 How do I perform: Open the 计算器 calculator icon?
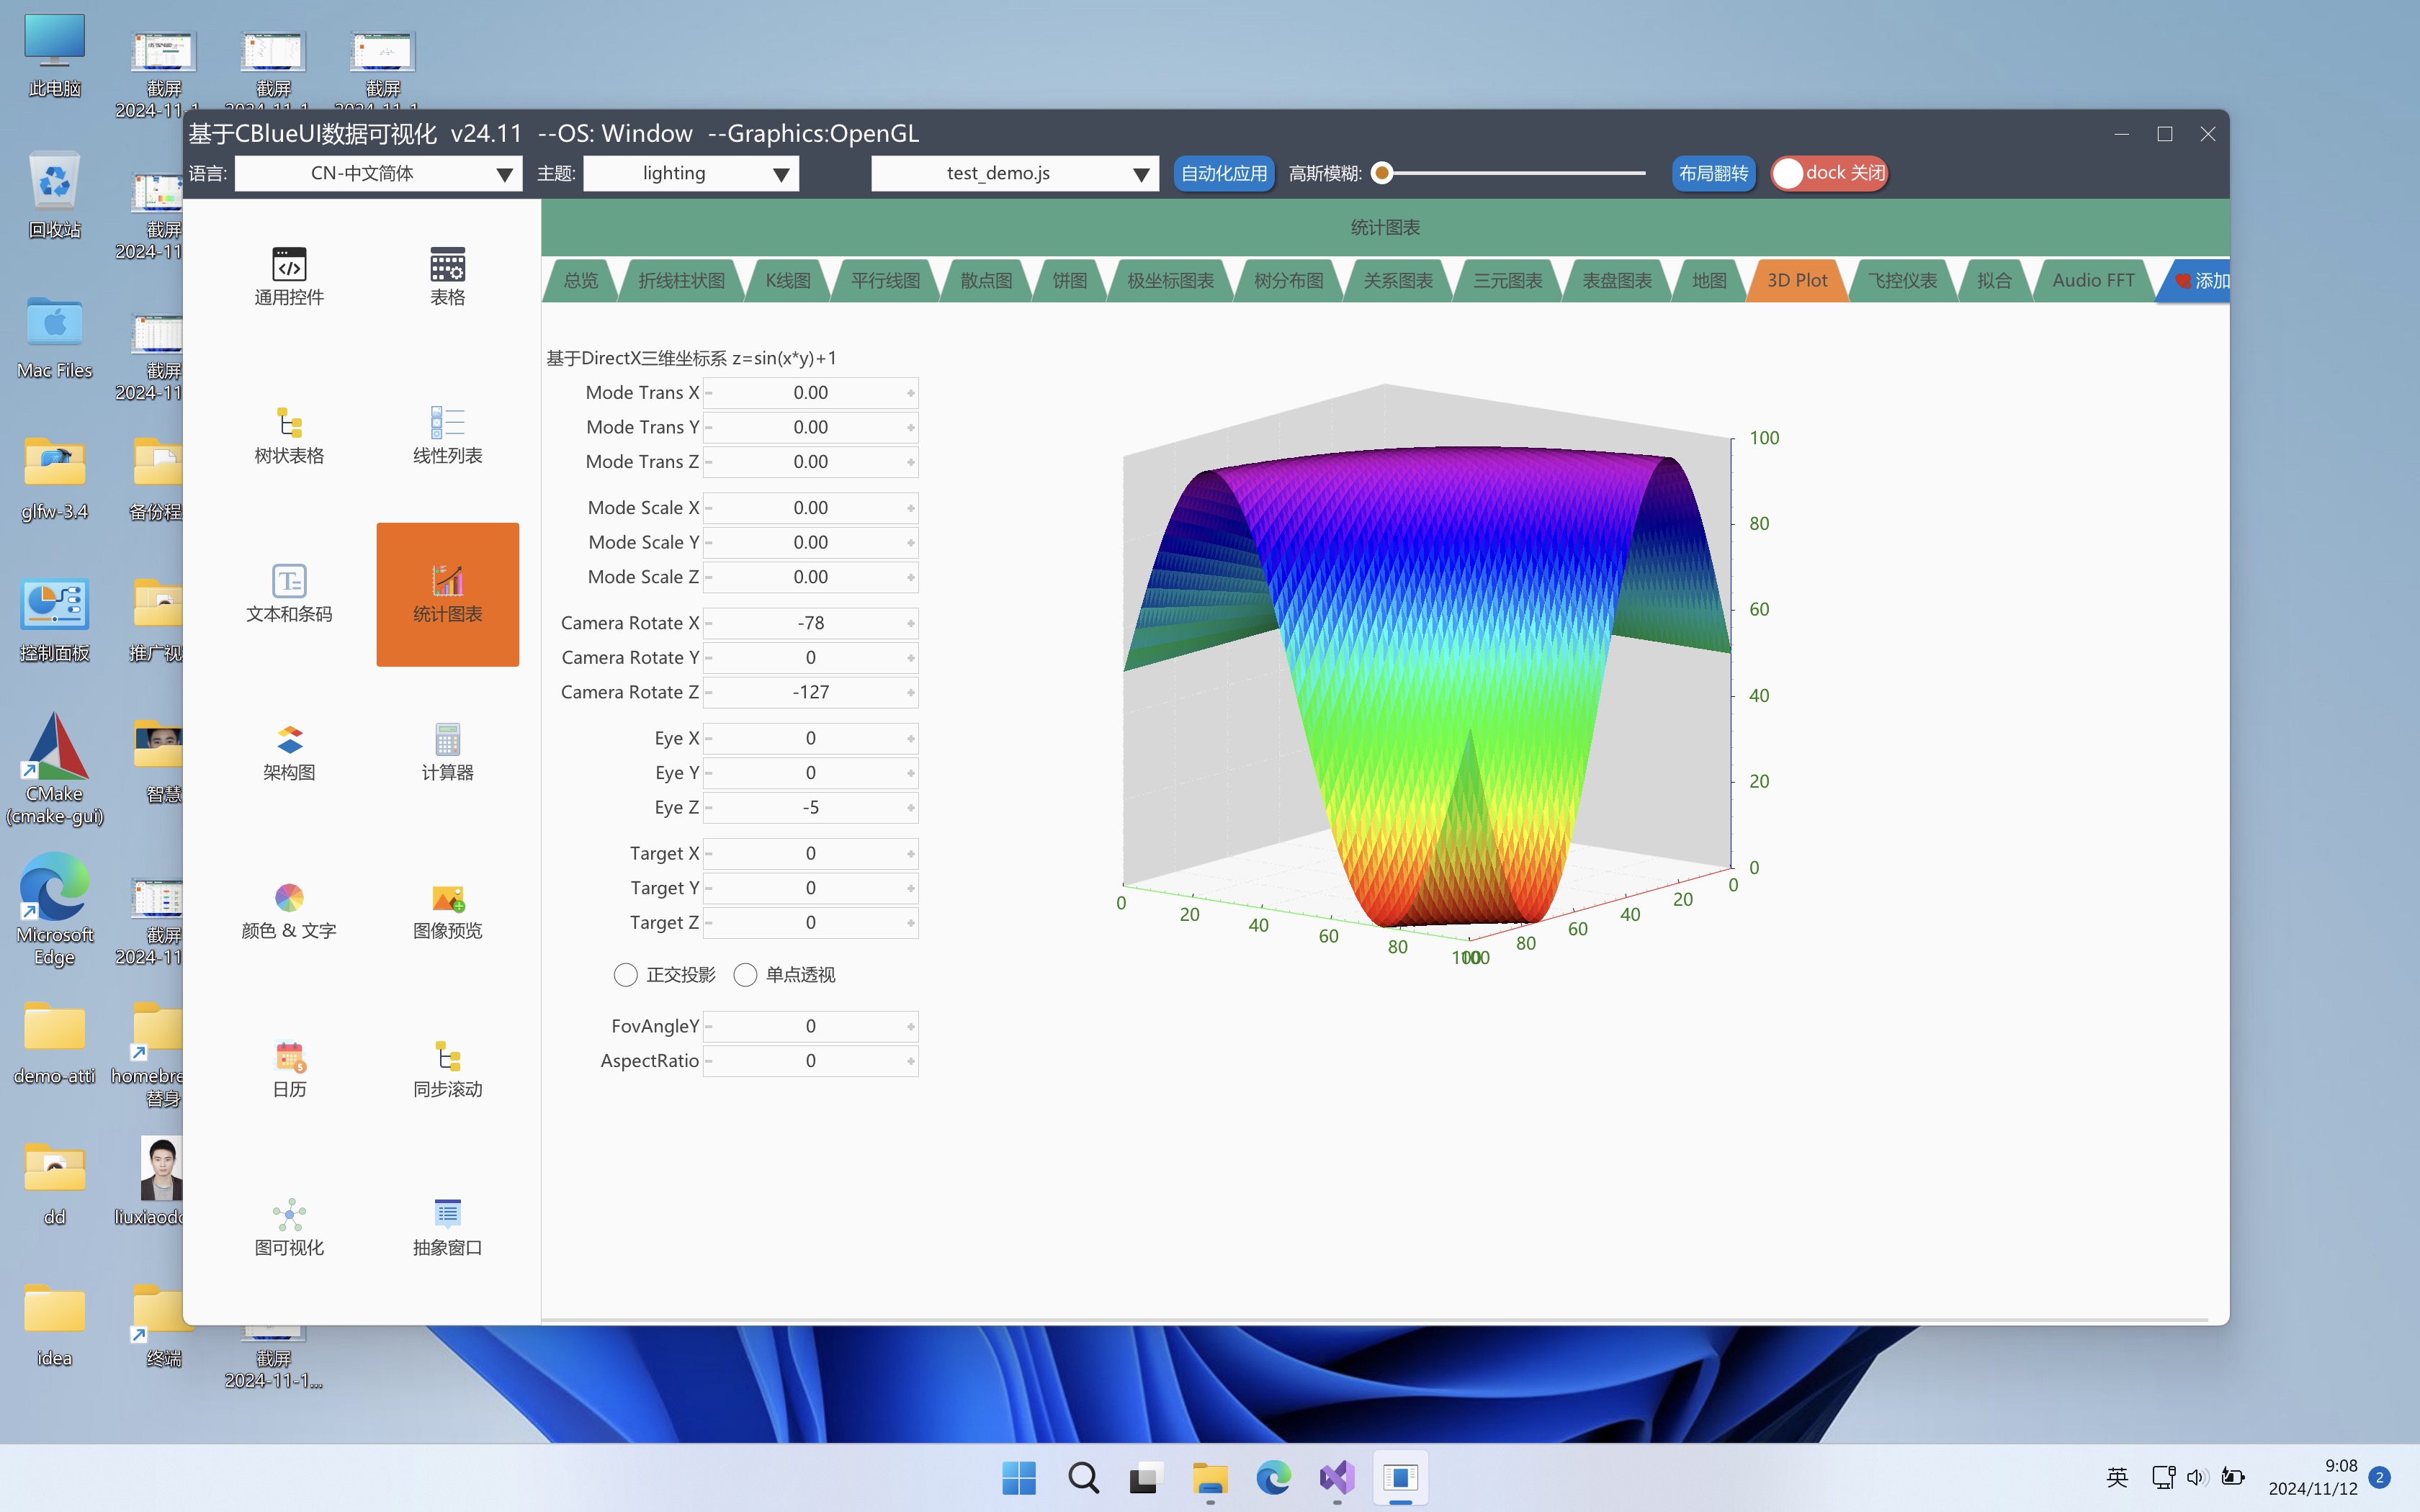[x=447, y=741]
